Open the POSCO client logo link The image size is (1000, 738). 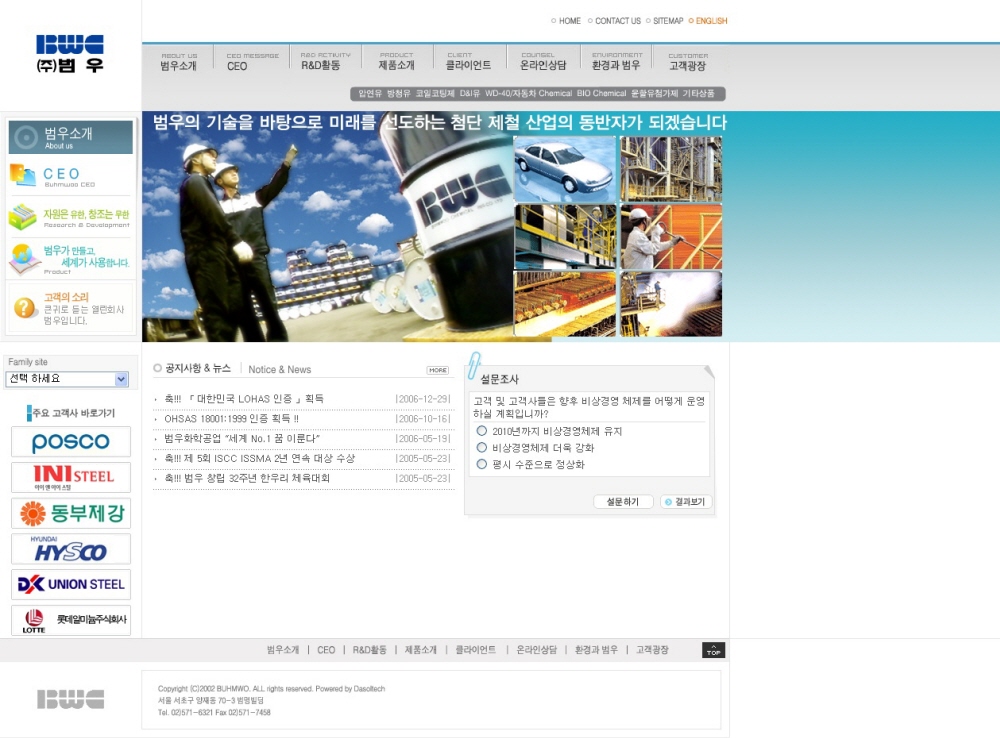coord(71,442)
